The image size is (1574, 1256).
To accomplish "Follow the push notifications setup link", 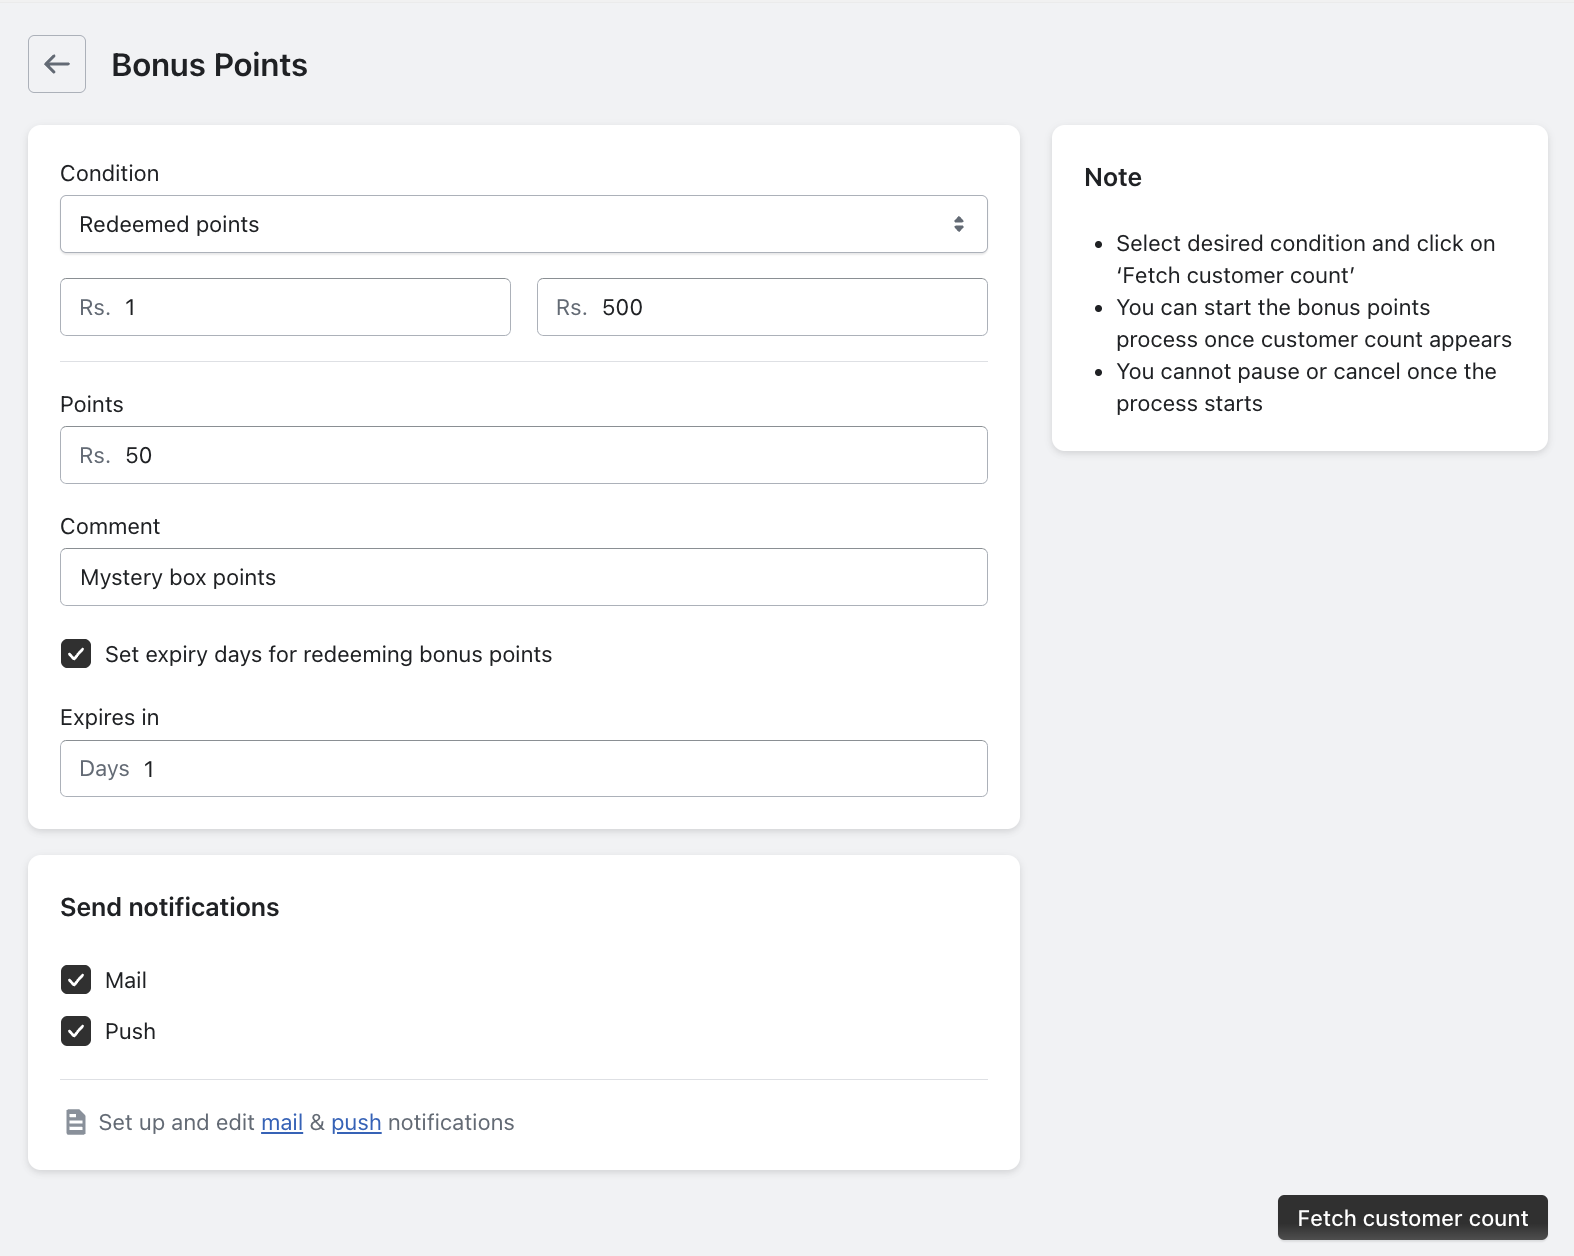I will coord(356,1123).
